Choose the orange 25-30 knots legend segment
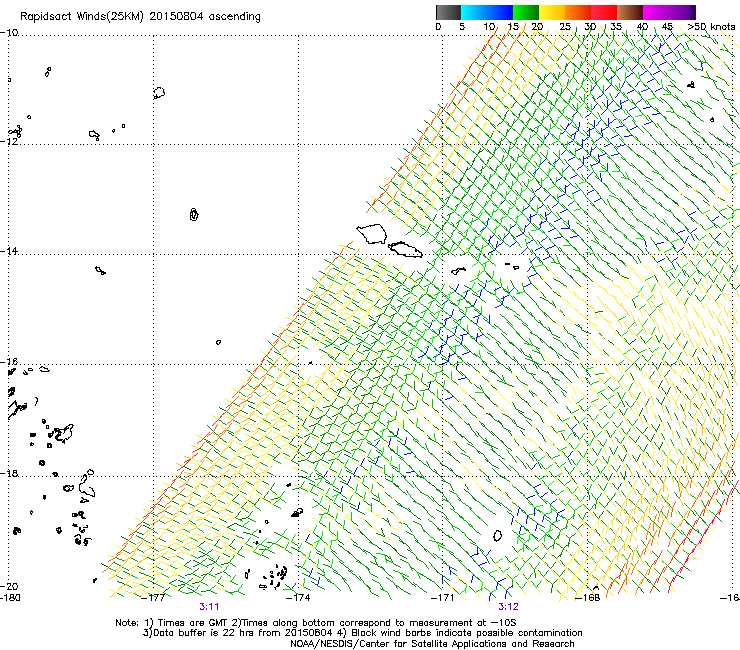 578,12
